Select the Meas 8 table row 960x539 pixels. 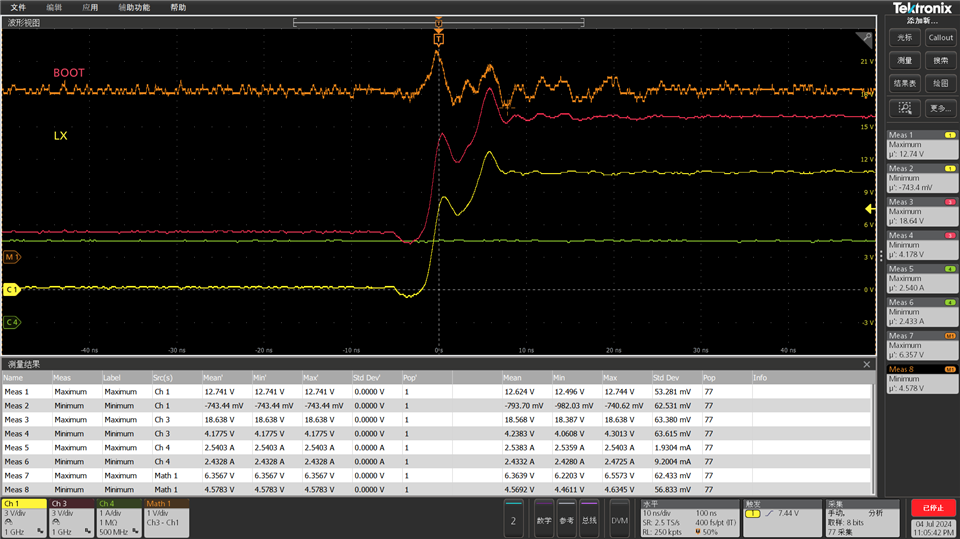point(437,490)
